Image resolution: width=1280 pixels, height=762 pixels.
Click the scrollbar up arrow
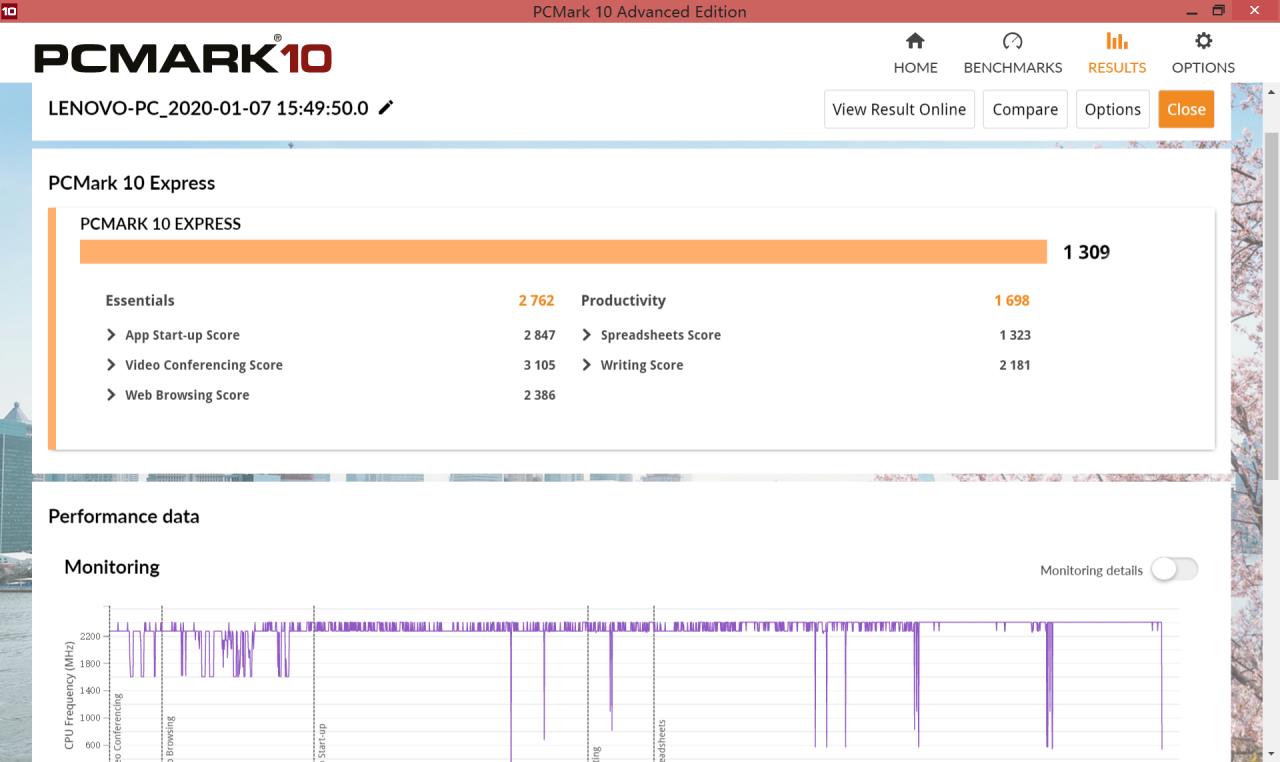click(x=1271, y=91)
